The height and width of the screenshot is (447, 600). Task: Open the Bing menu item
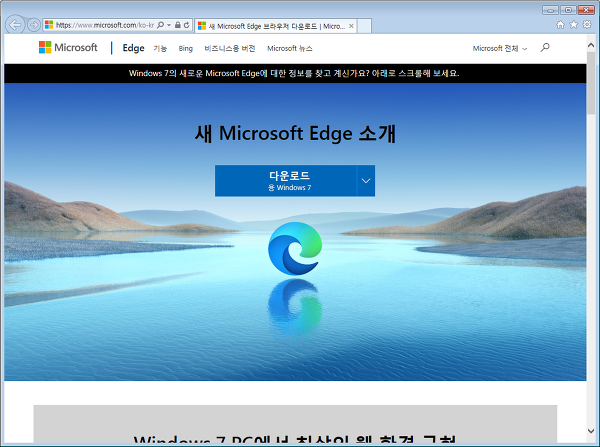(x=186, y=48)
